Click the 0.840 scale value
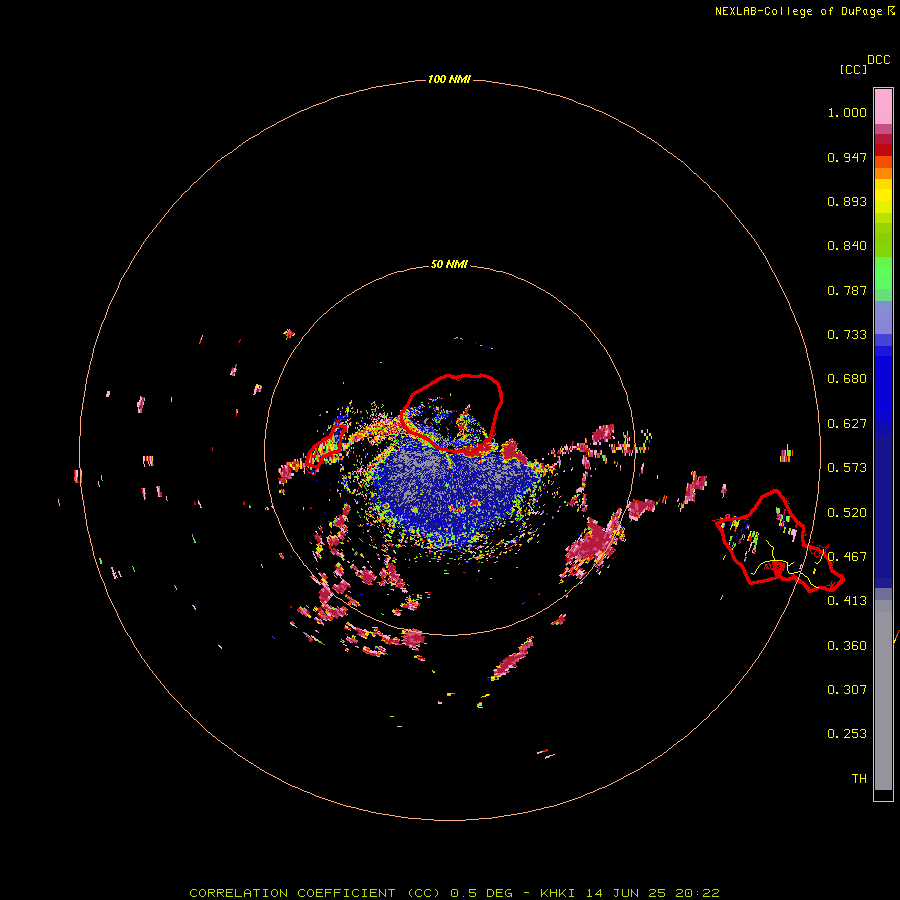 click(847, 246)
